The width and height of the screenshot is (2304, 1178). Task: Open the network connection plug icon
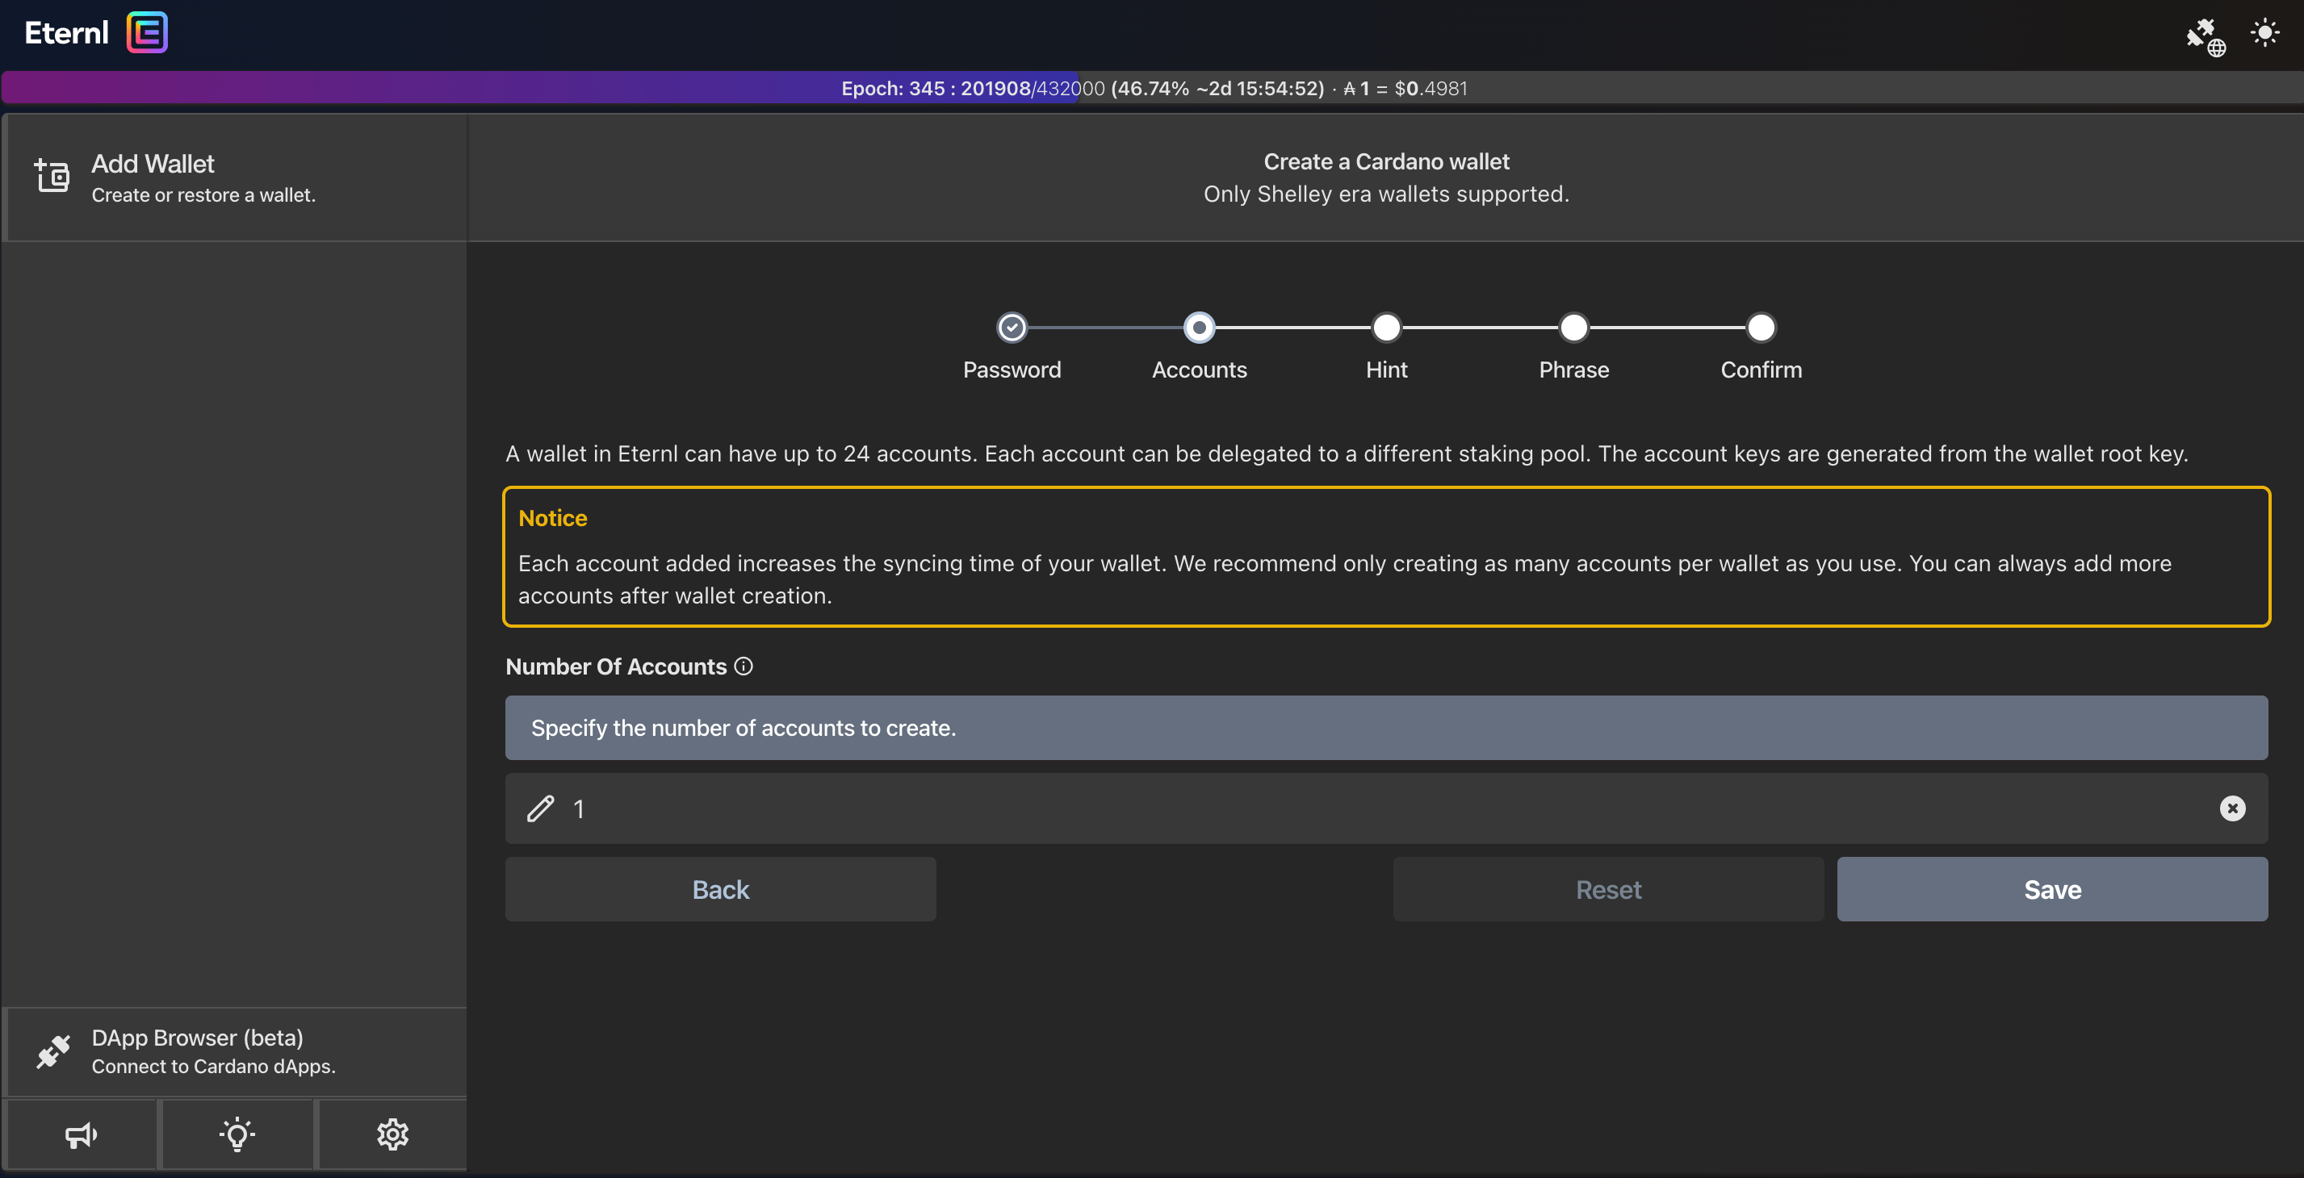tap(2204, 36)
